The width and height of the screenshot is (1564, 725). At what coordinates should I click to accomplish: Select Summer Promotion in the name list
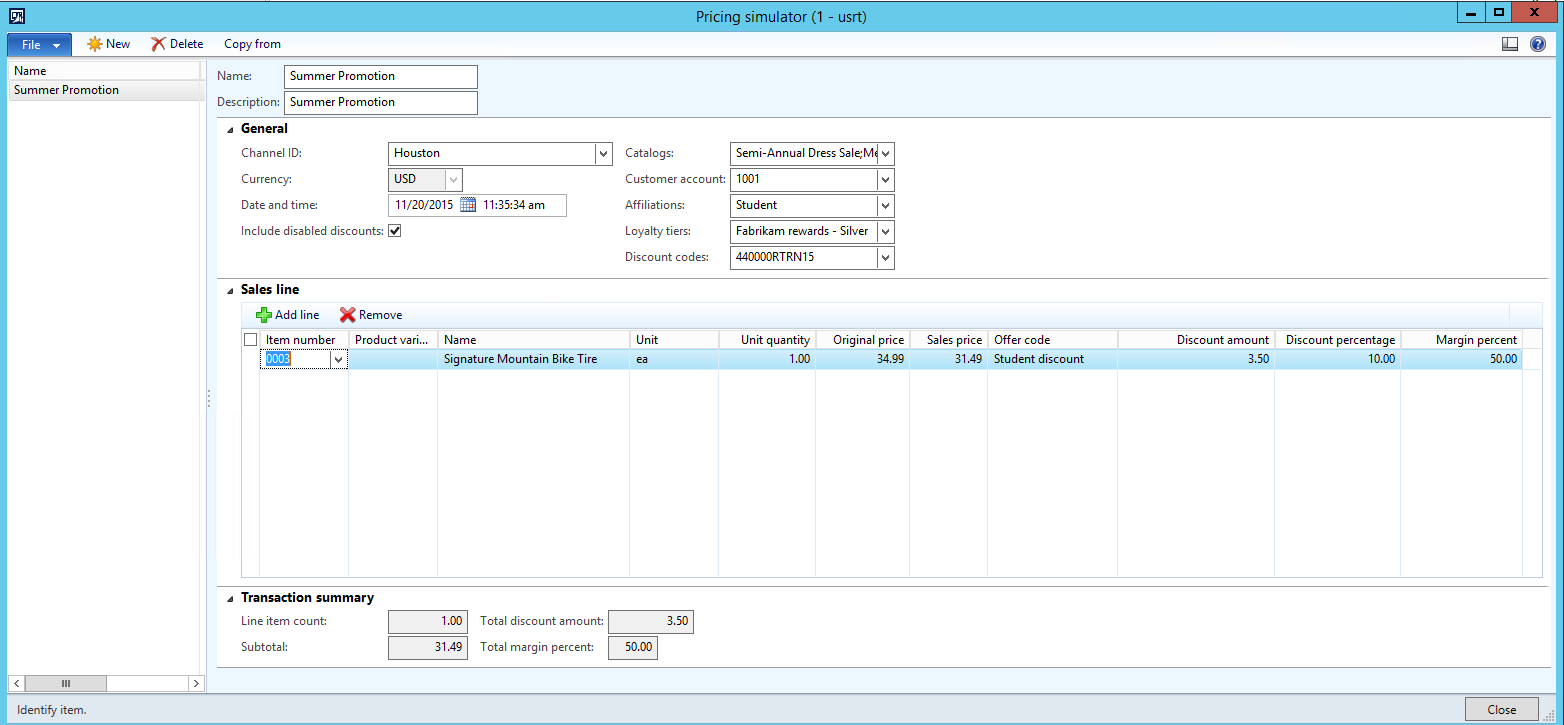66,90
